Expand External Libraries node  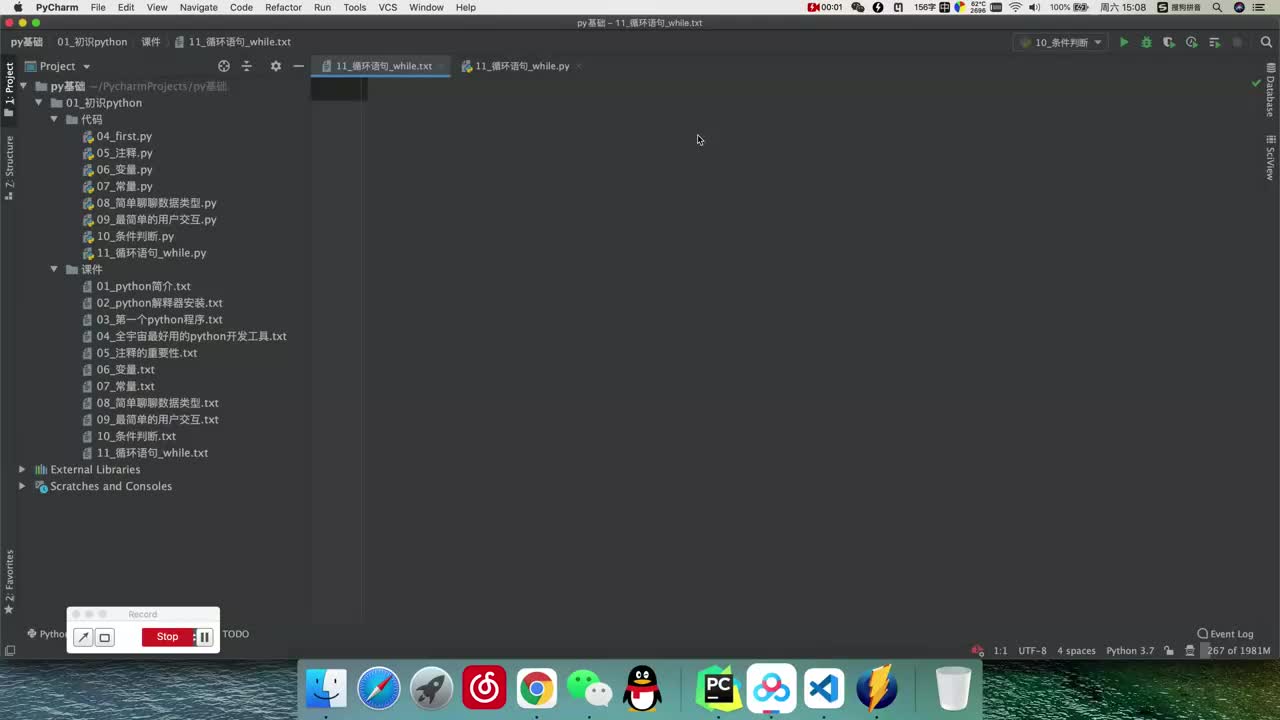[x=22, y=469]
